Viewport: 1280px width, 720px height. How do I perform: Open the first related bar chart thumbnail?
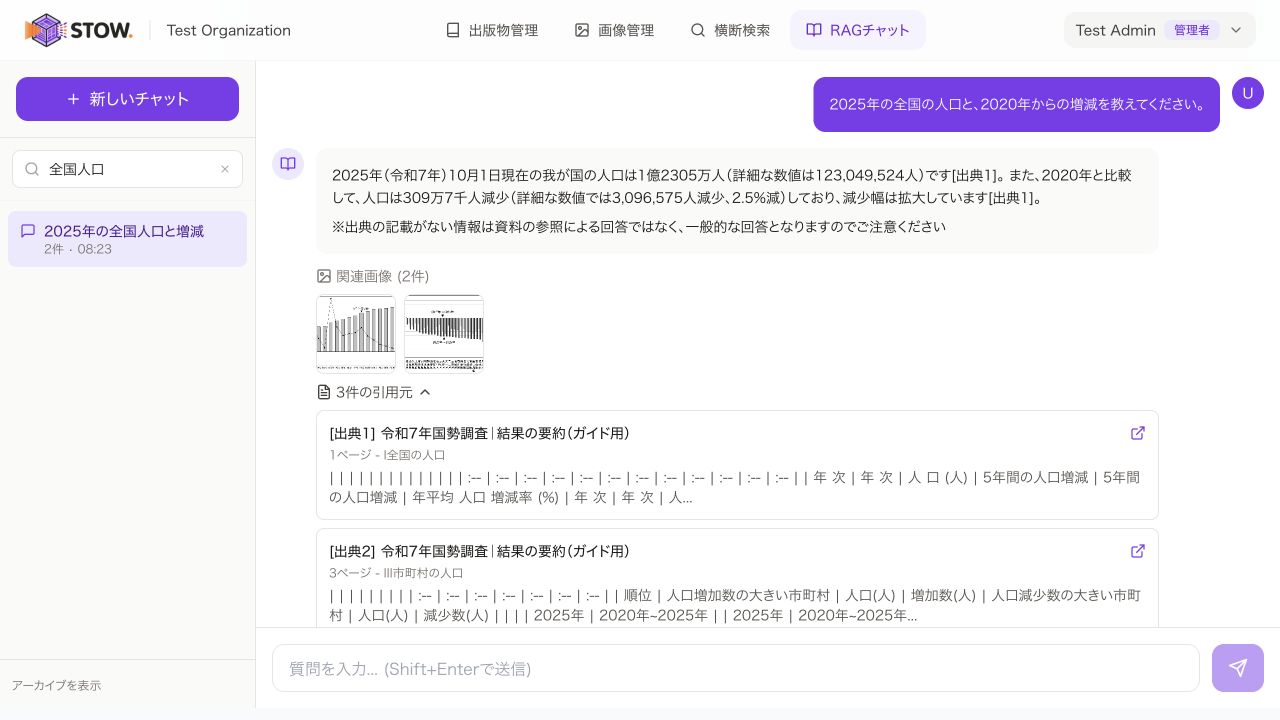coord(356,333)
